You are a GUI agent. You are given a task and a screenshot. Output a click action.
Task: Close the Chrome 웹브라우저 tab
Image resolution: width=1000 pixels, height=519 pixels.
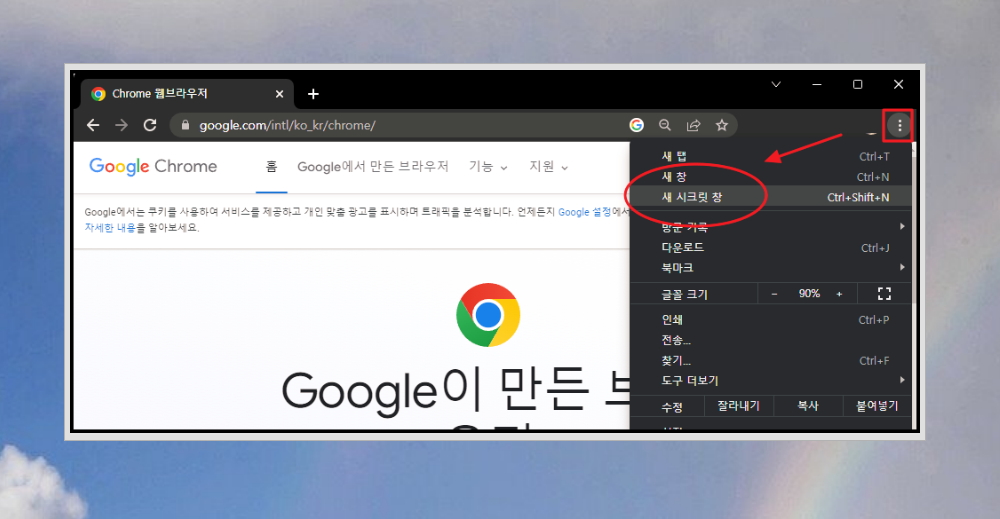pyautogui.click(x=279, y=94)
